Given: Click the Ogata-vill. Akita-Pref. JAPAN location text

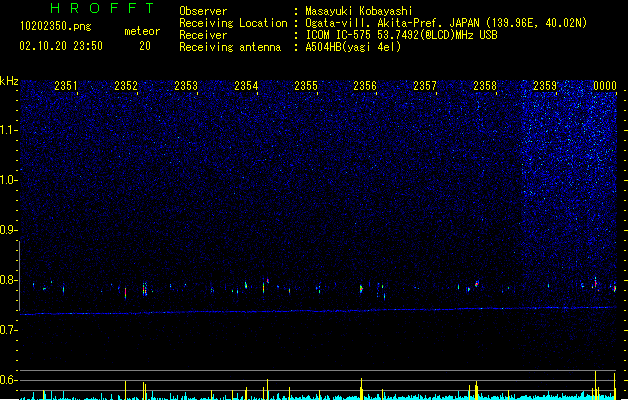Looking at the screenshot, I should (x=446, y=23).
